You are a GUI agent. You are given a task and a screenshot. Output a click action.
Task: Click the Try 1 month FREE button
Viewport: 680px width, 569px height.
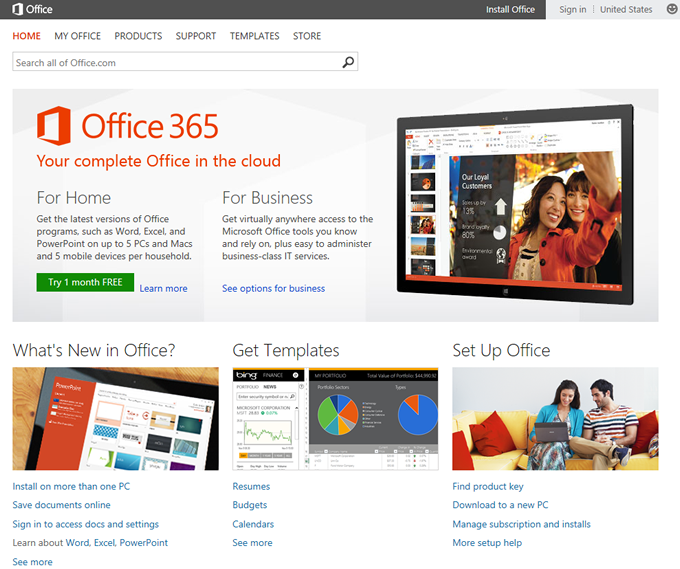(85, 282)
